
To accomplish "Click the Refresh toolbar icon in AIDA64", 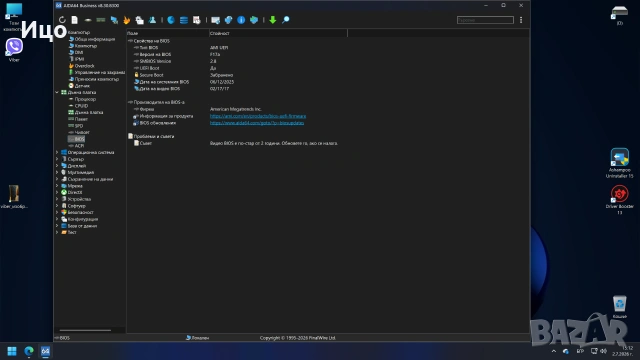I will 62,20.
